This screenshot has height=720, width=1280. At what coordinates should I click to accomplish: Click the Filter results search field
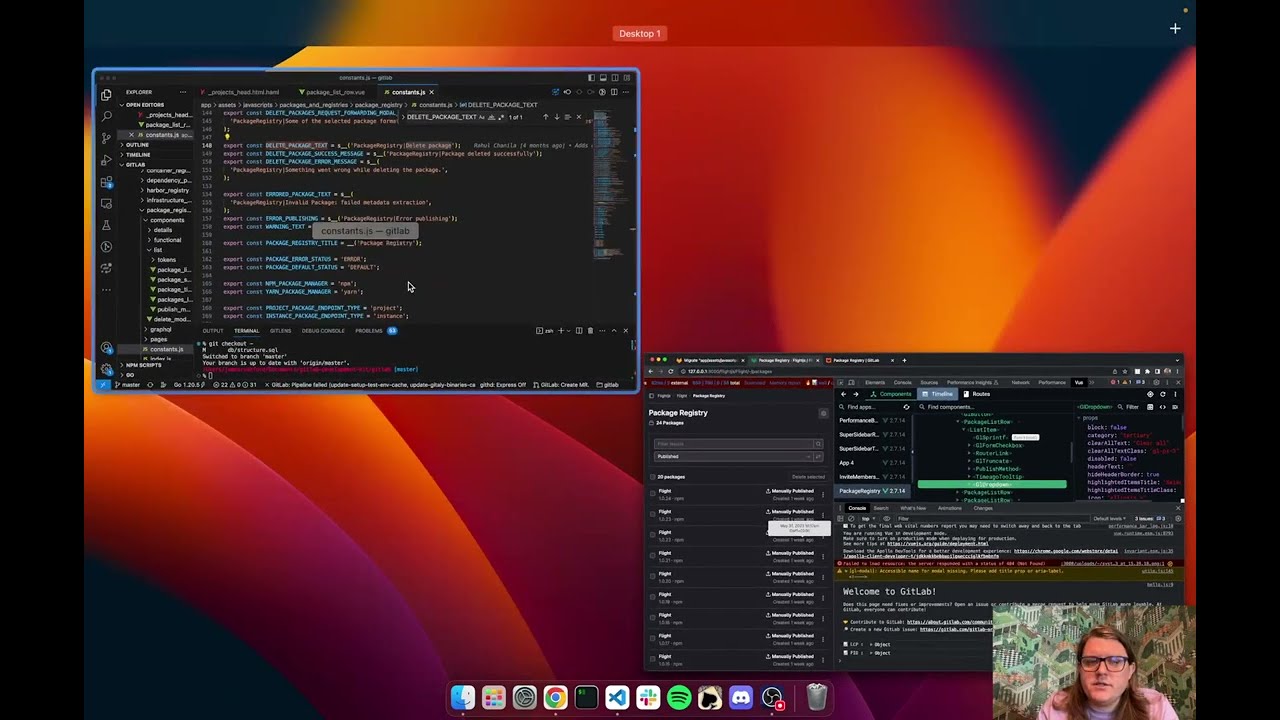733,444
